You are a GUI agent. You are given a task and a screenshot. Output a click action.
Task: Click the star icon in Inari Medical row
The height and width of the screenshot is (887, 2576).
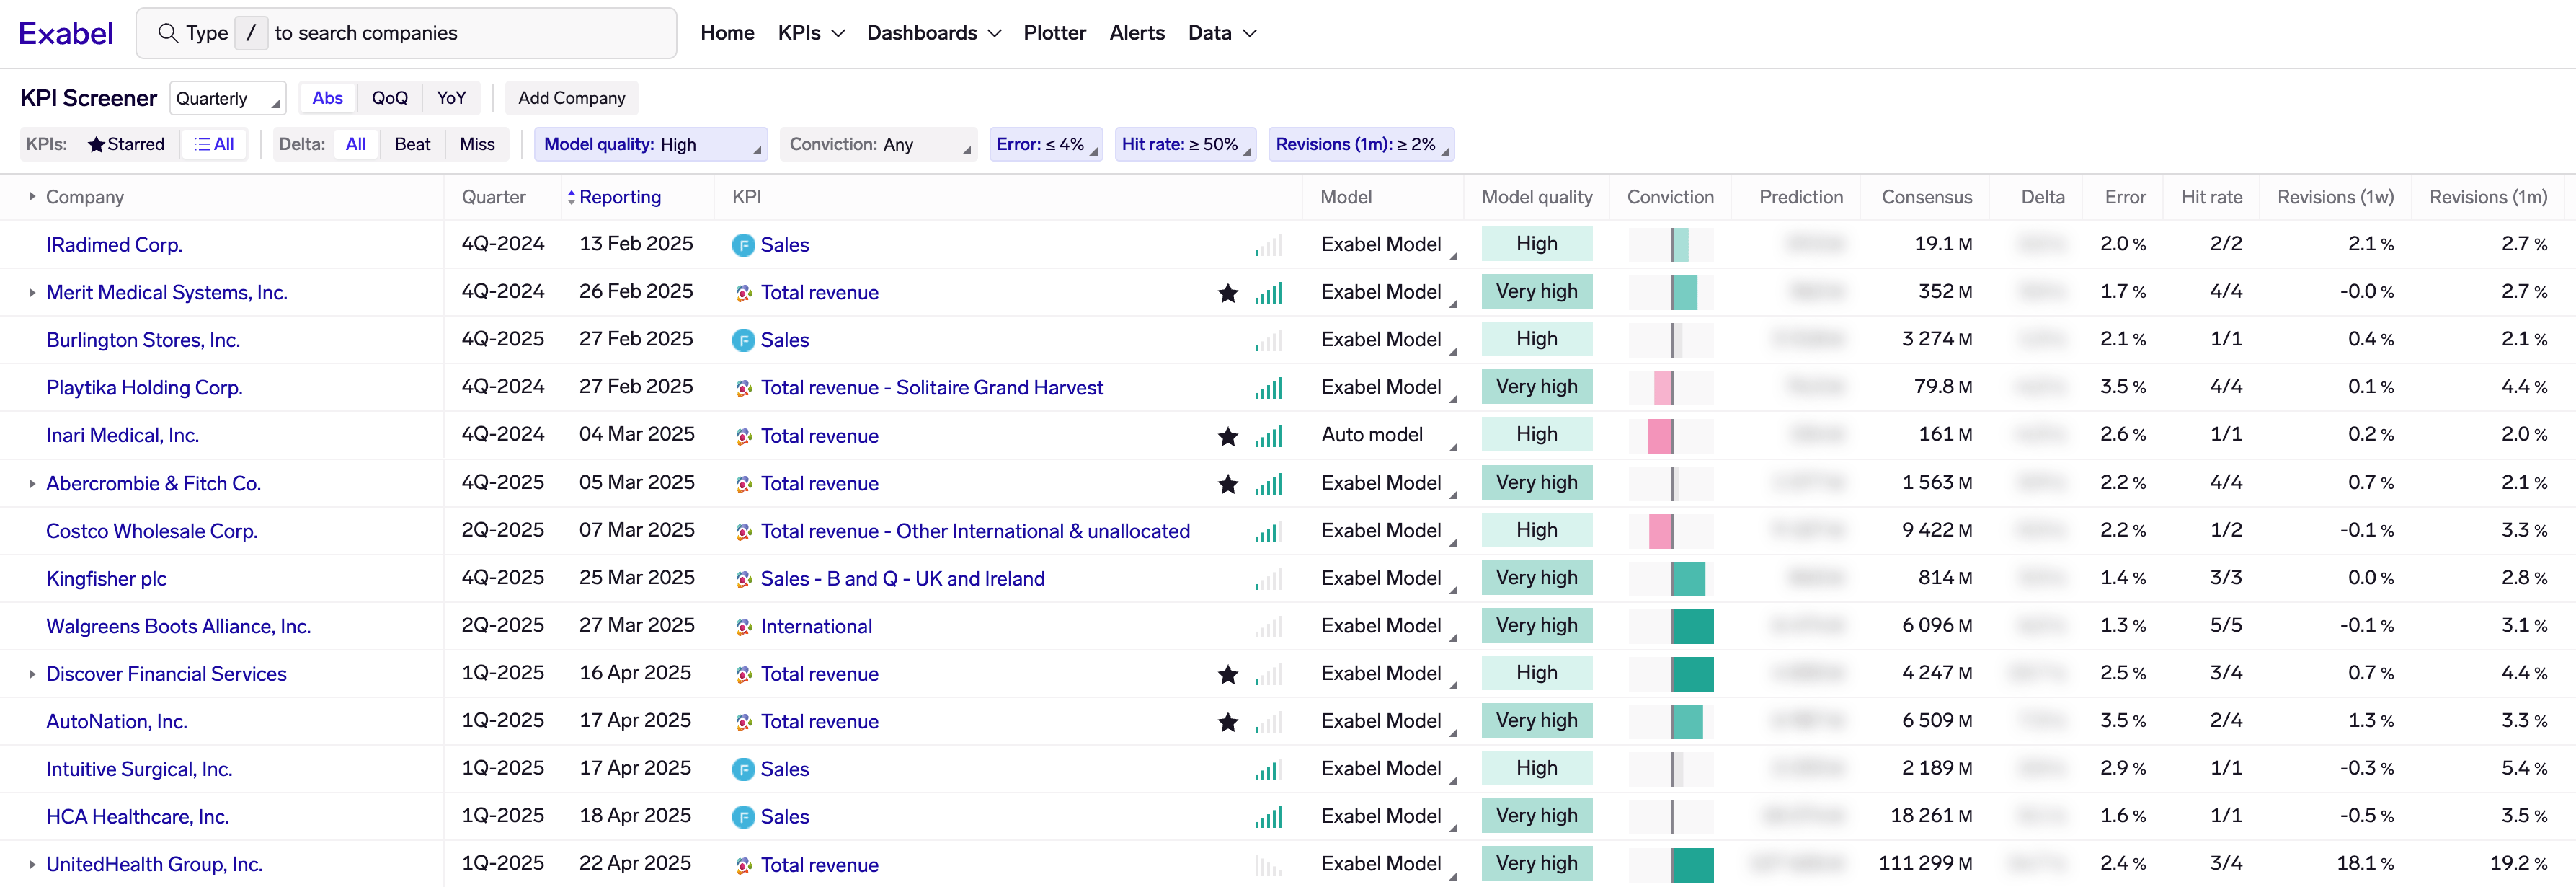pyautogui.click(x=1228, y=436)
